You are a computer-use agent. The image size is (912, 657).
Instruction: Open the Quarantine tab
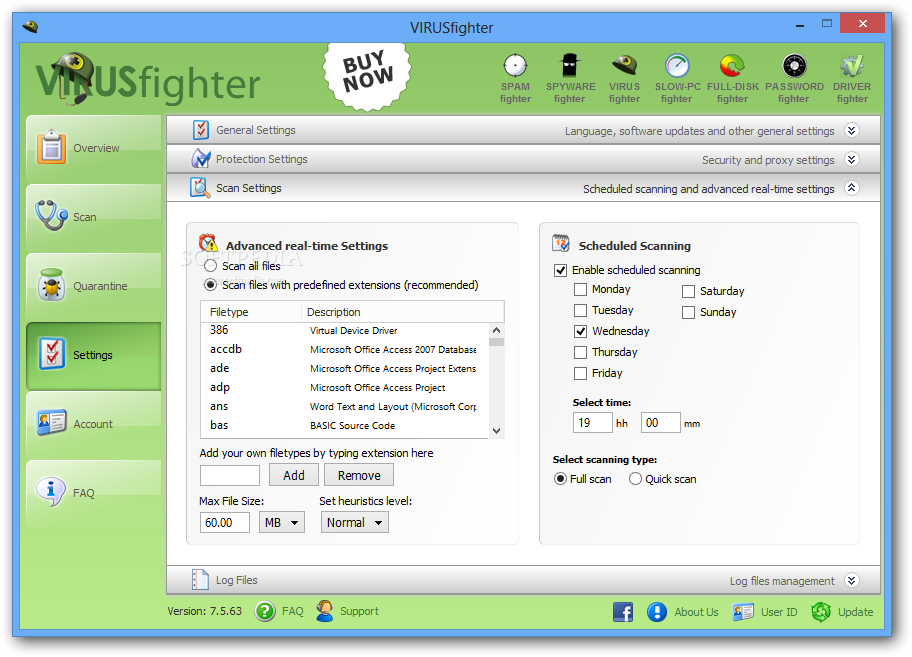click(x=94, y=286)
